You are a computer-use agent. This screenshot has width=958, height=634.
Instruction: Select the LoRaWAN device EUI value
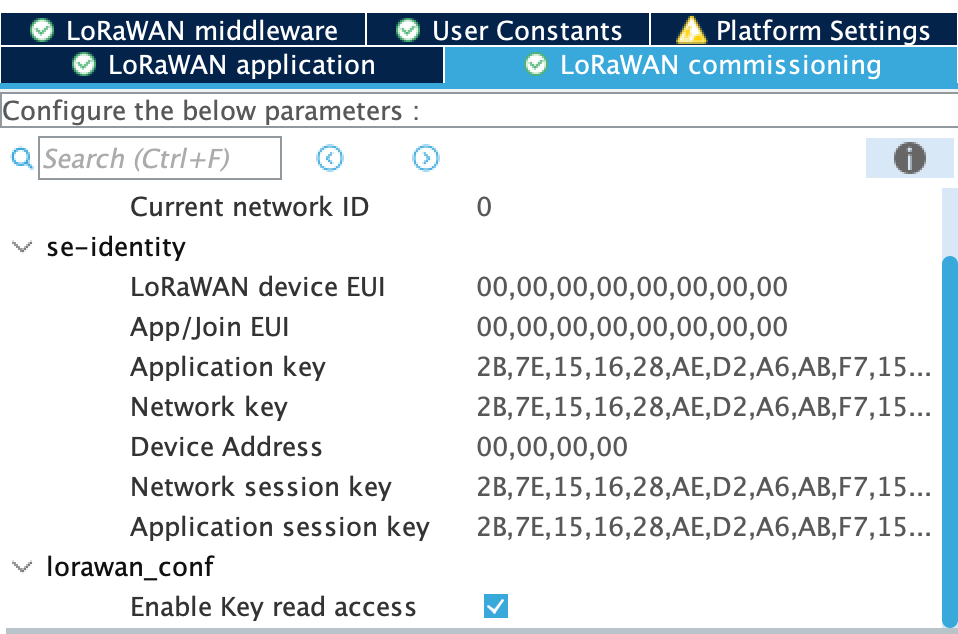coord(632,287)
